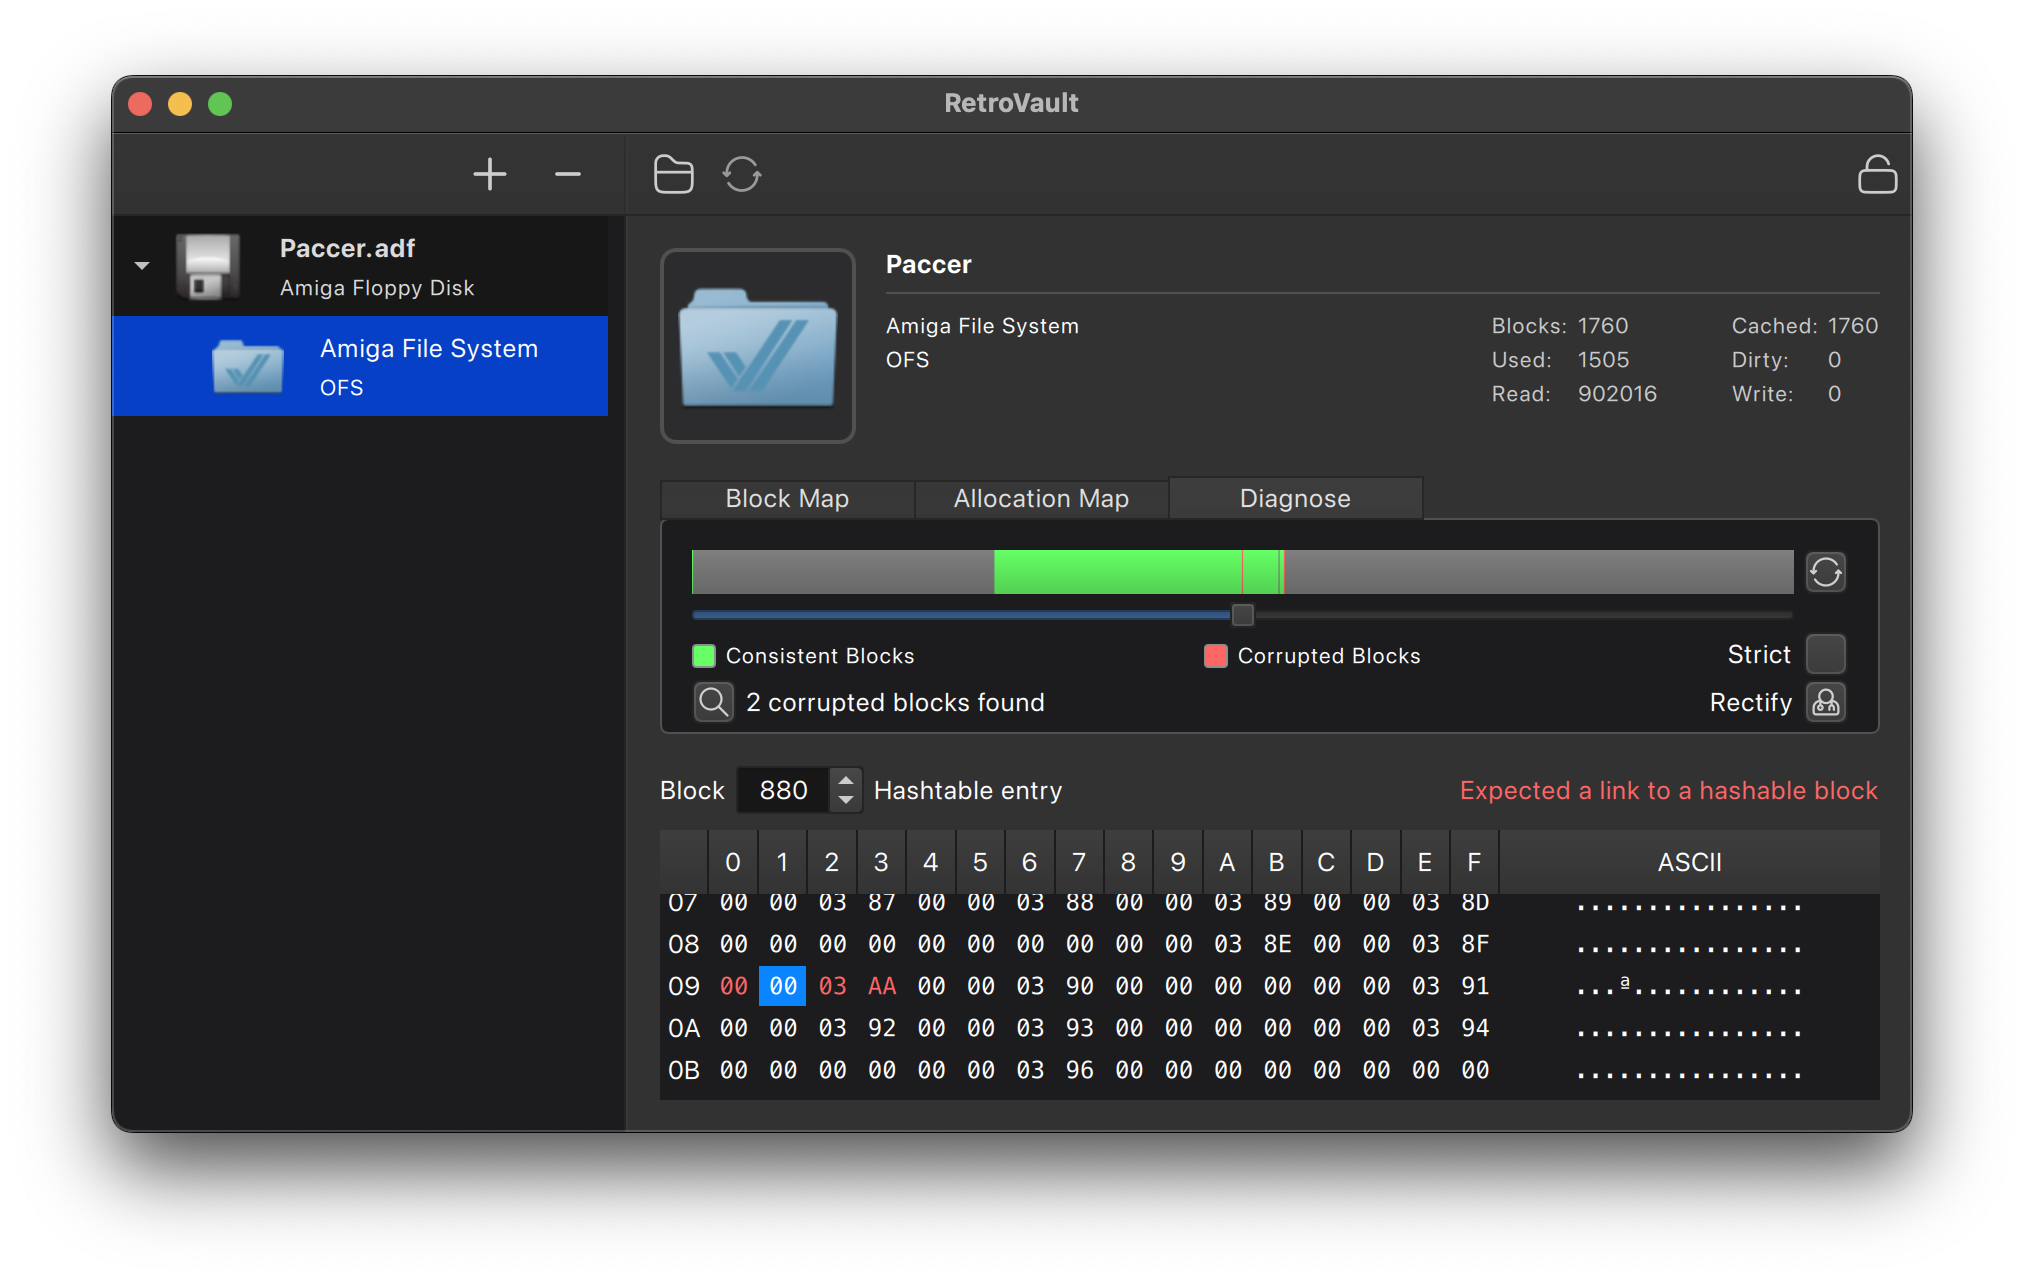Click the magnifier icon beside the corrupted blocks count
Viewport: 2024px width, 1280px height.
[713, 702]
